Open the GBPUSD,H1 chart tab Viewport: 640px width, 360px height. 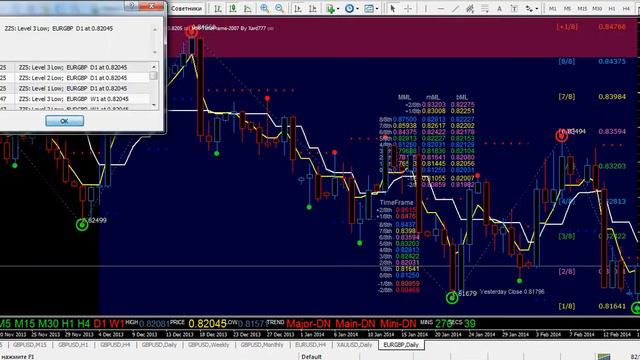tap(73, 345)
